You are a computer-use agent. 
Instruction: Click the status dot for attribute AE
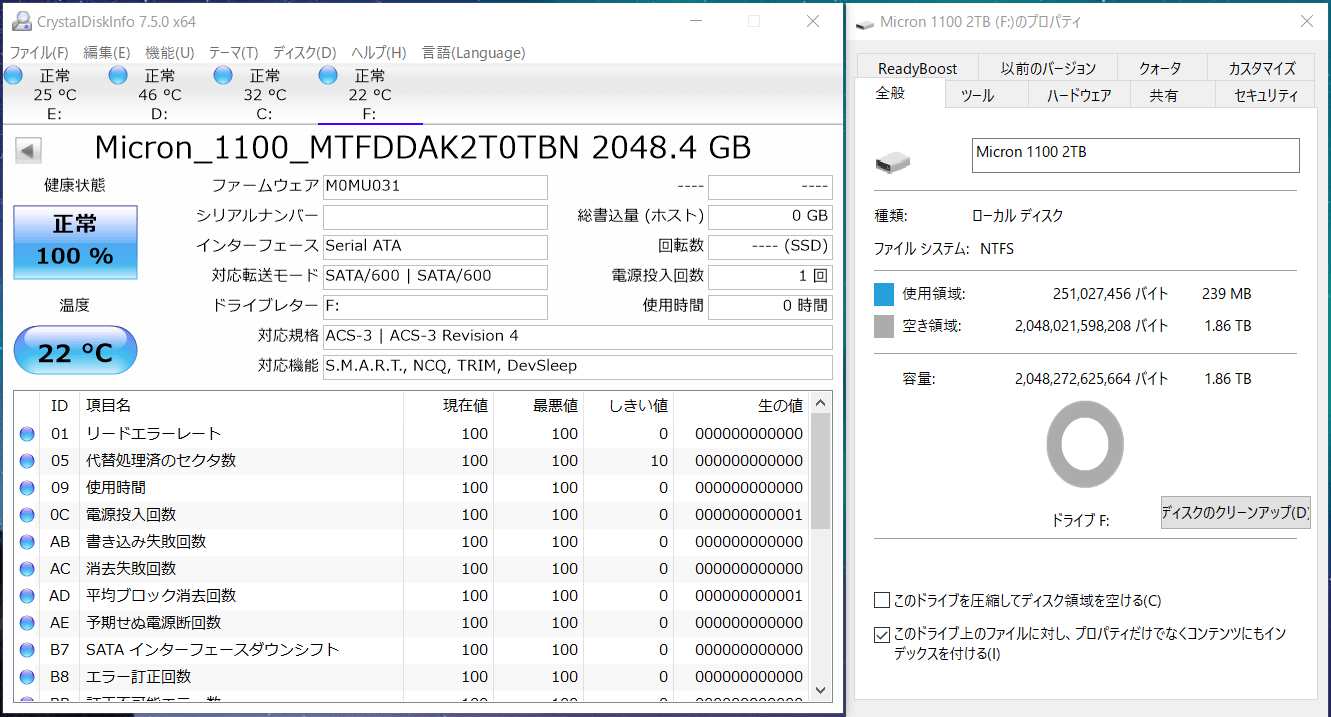(x=27, y=623)
